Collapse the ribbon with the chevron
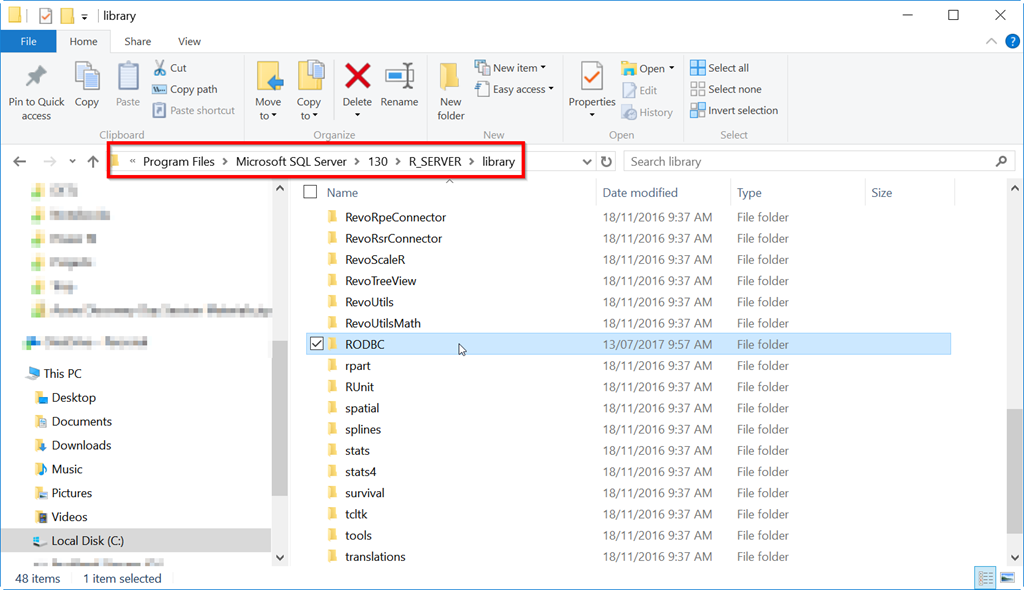 (991, 41)
